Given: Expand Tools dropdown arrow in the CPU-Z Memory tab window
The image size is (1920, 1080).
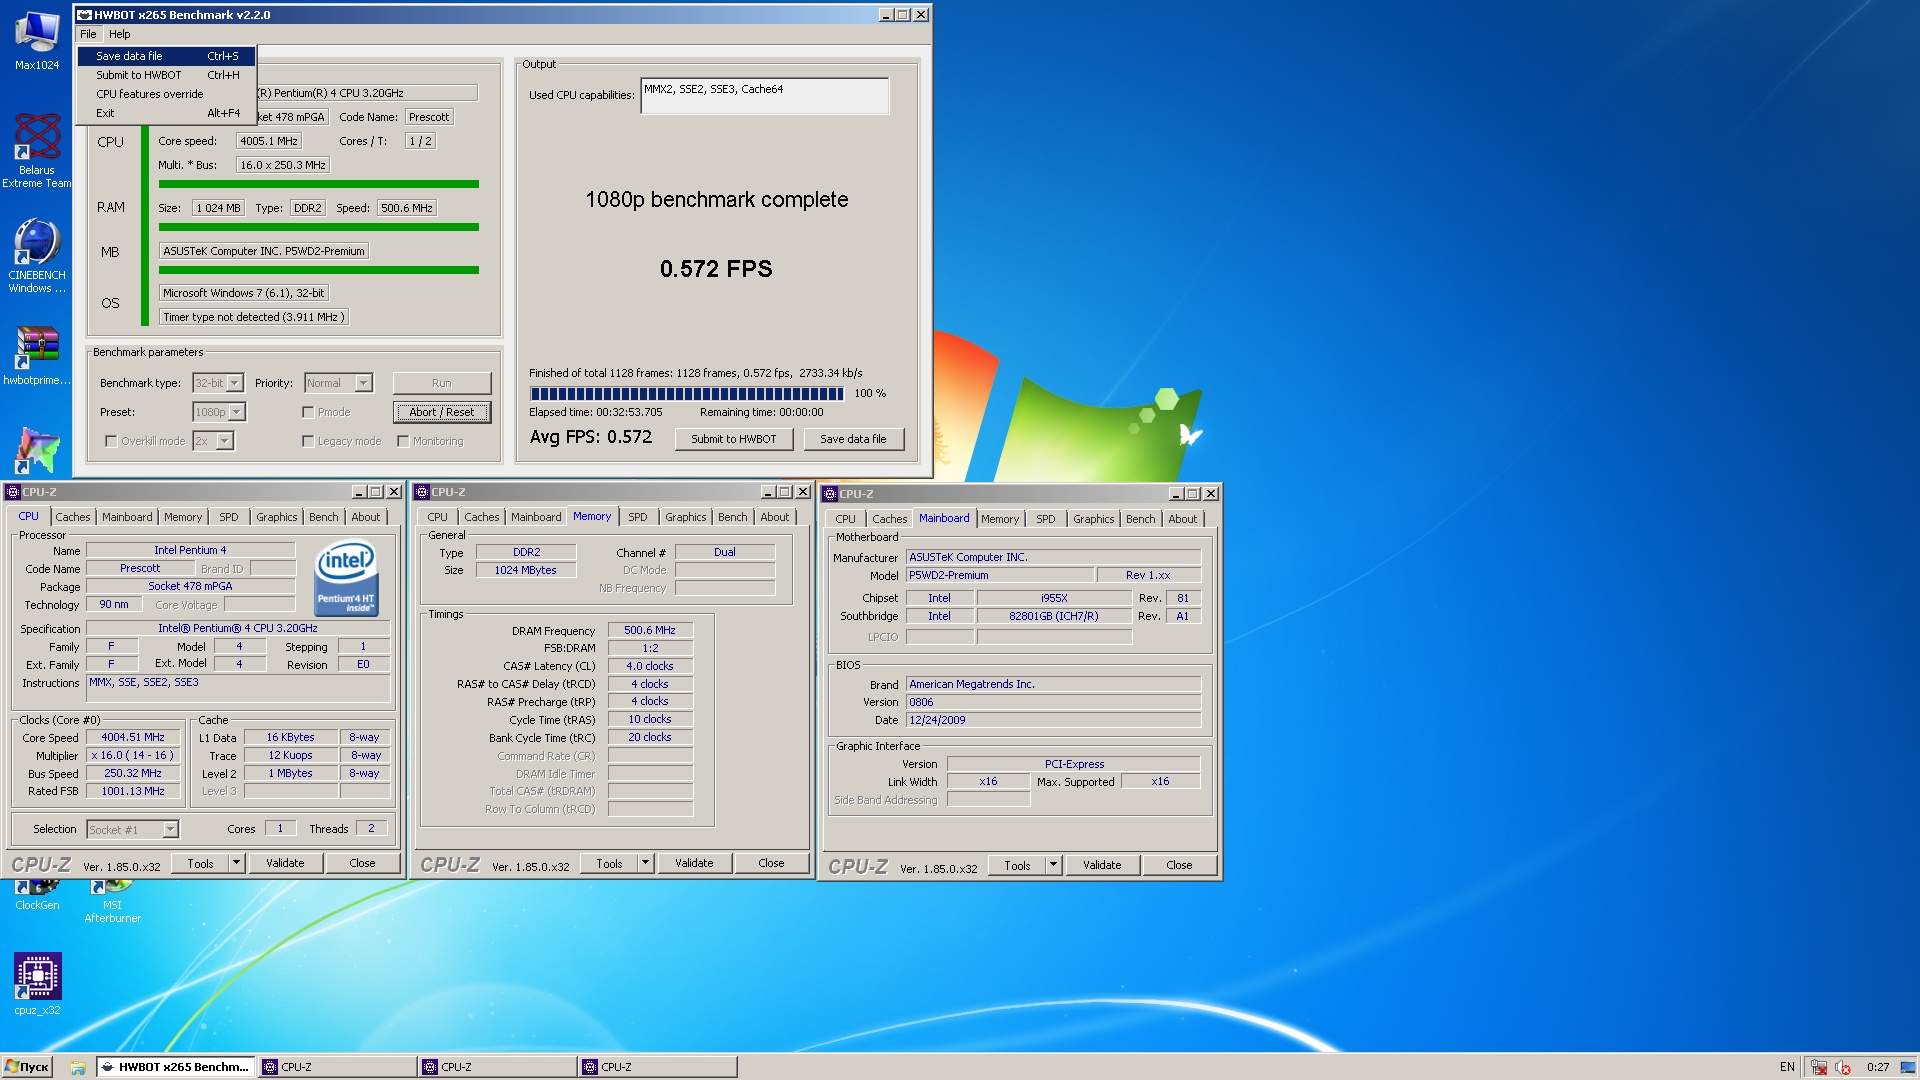Looking at the screenshot, I should tap(646, 863).
